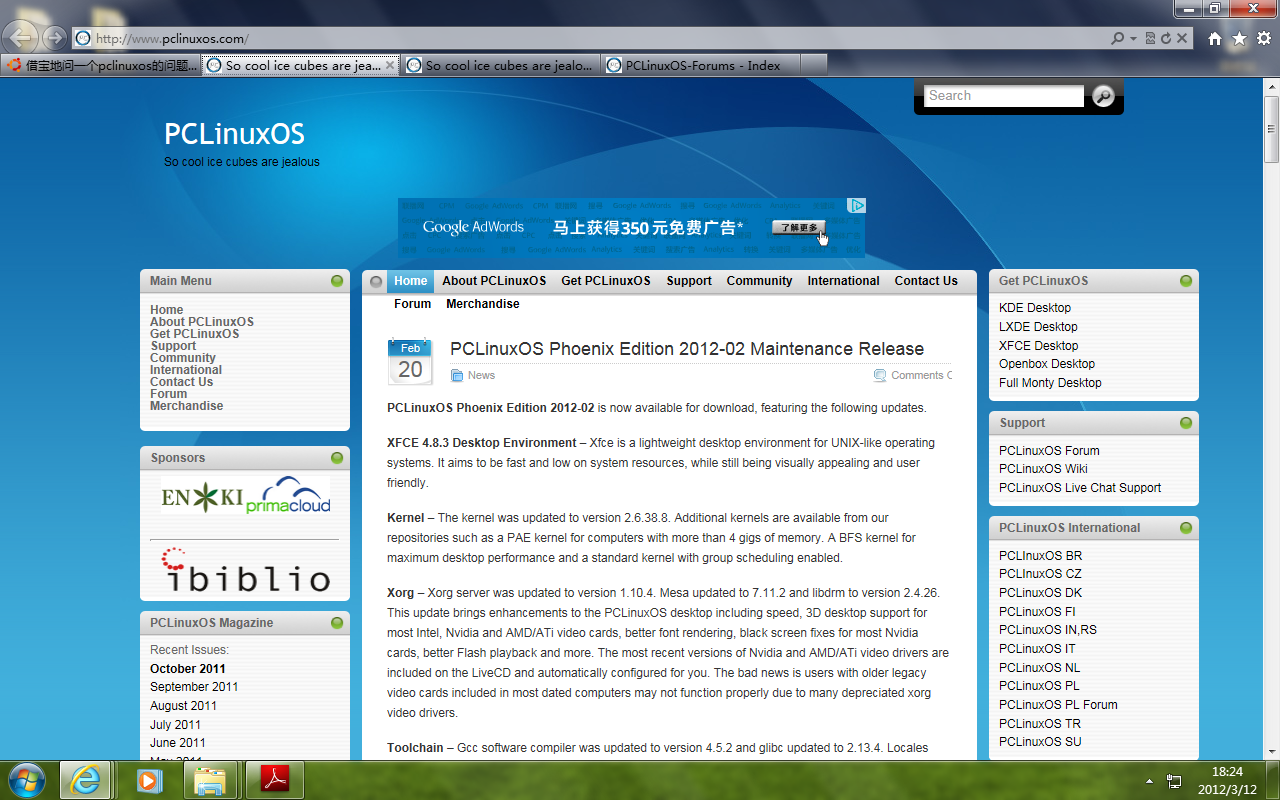Open About PCLinuxOS in the top navigation
1280x800 pixels.
tap(494, 281)
